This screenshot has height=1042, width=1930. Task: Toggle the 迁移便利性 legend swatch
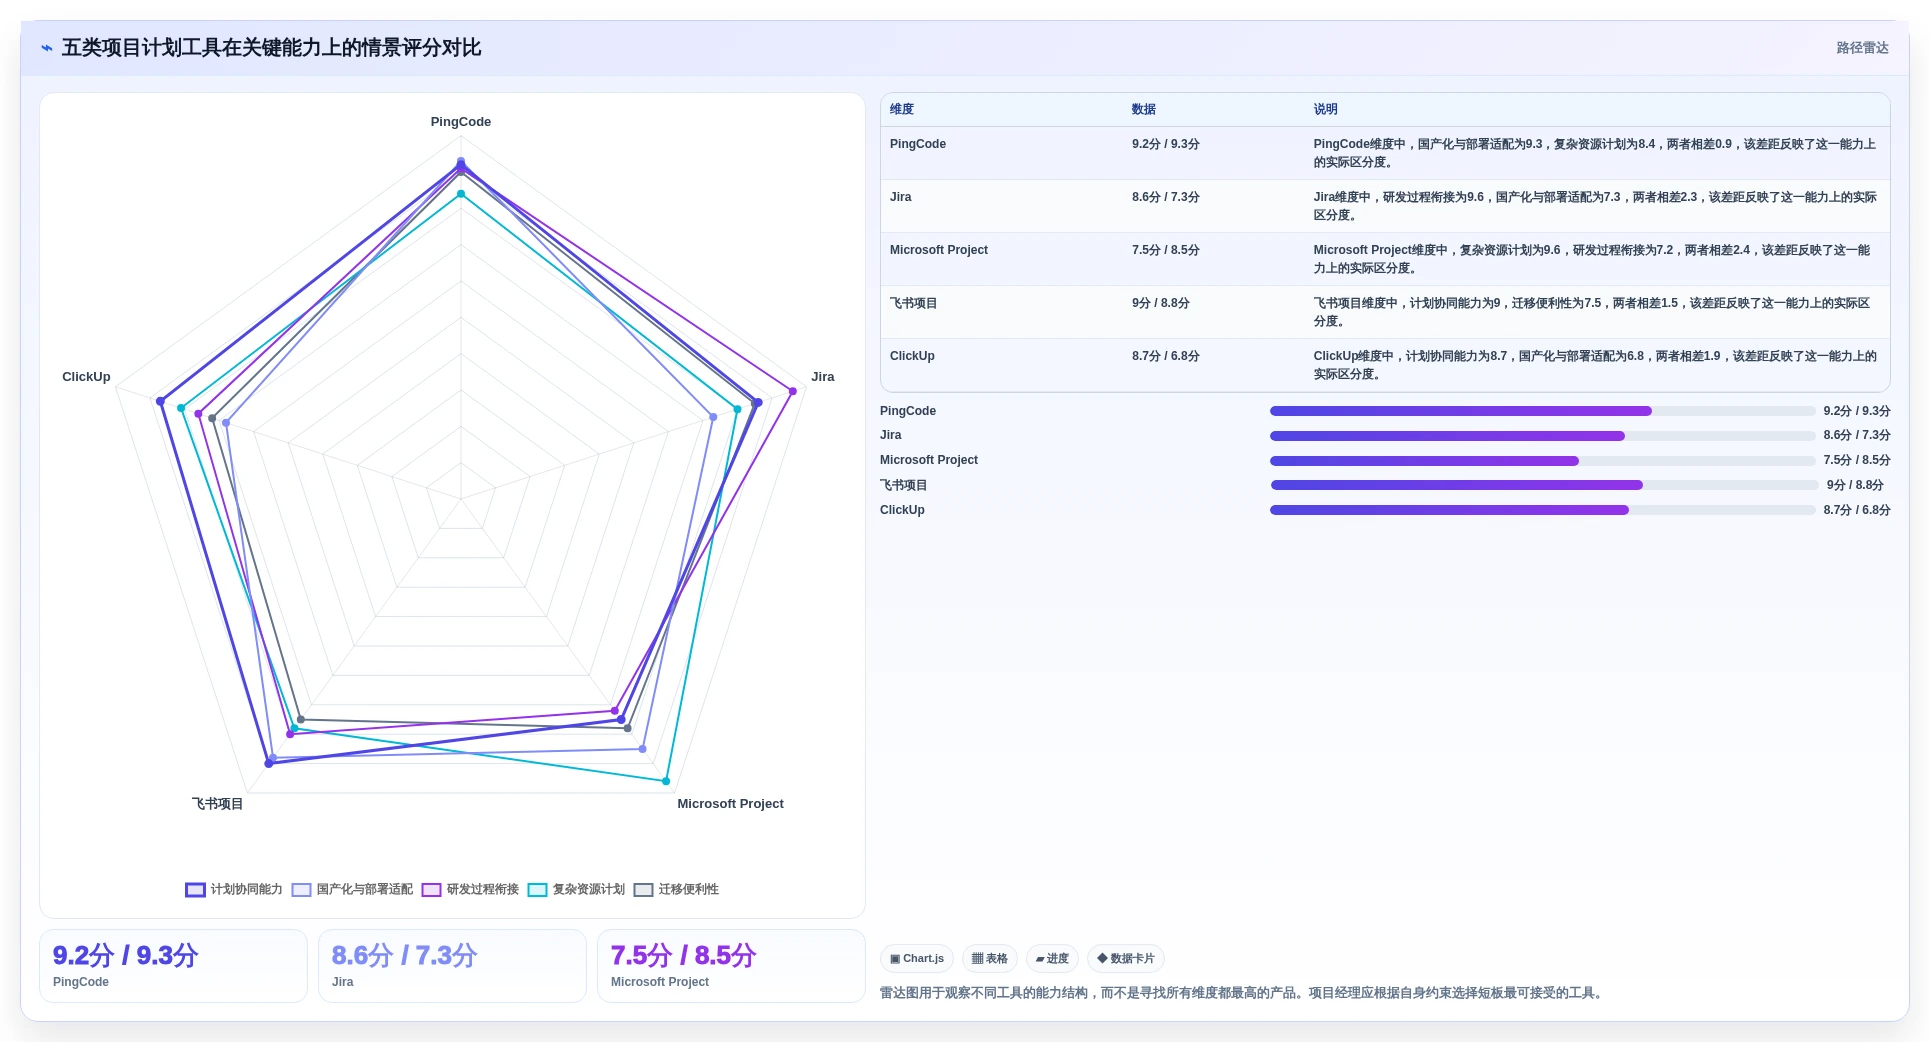pos(643,890)
